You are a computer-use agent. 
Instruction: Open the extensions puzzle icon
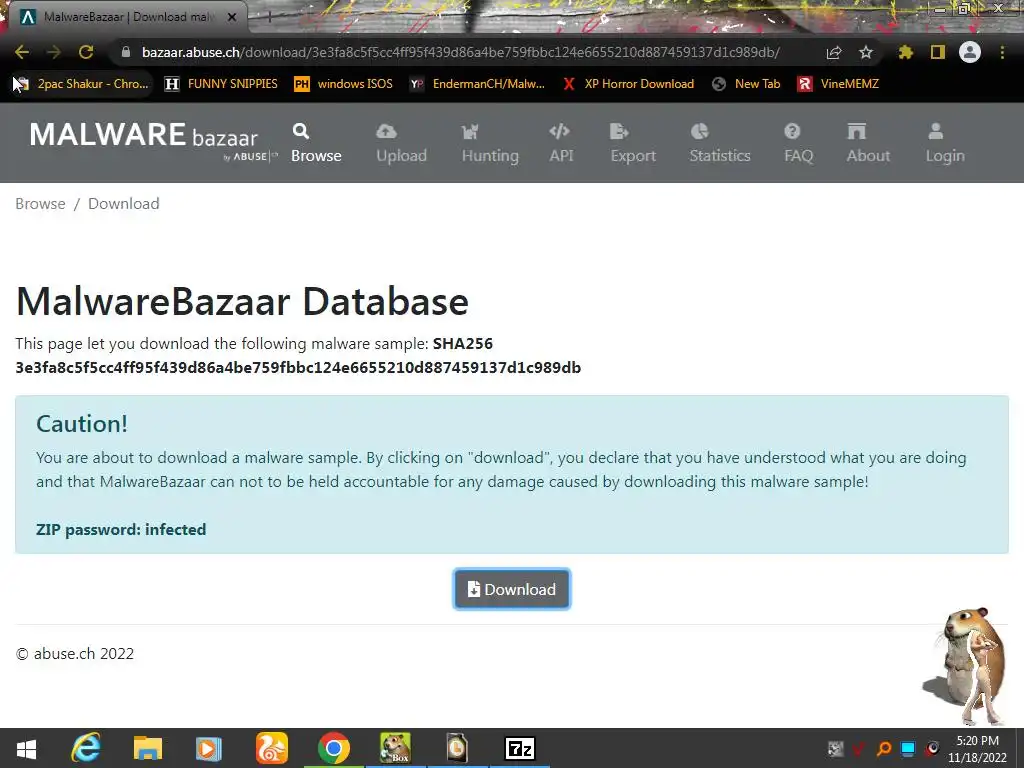(905, 52)
